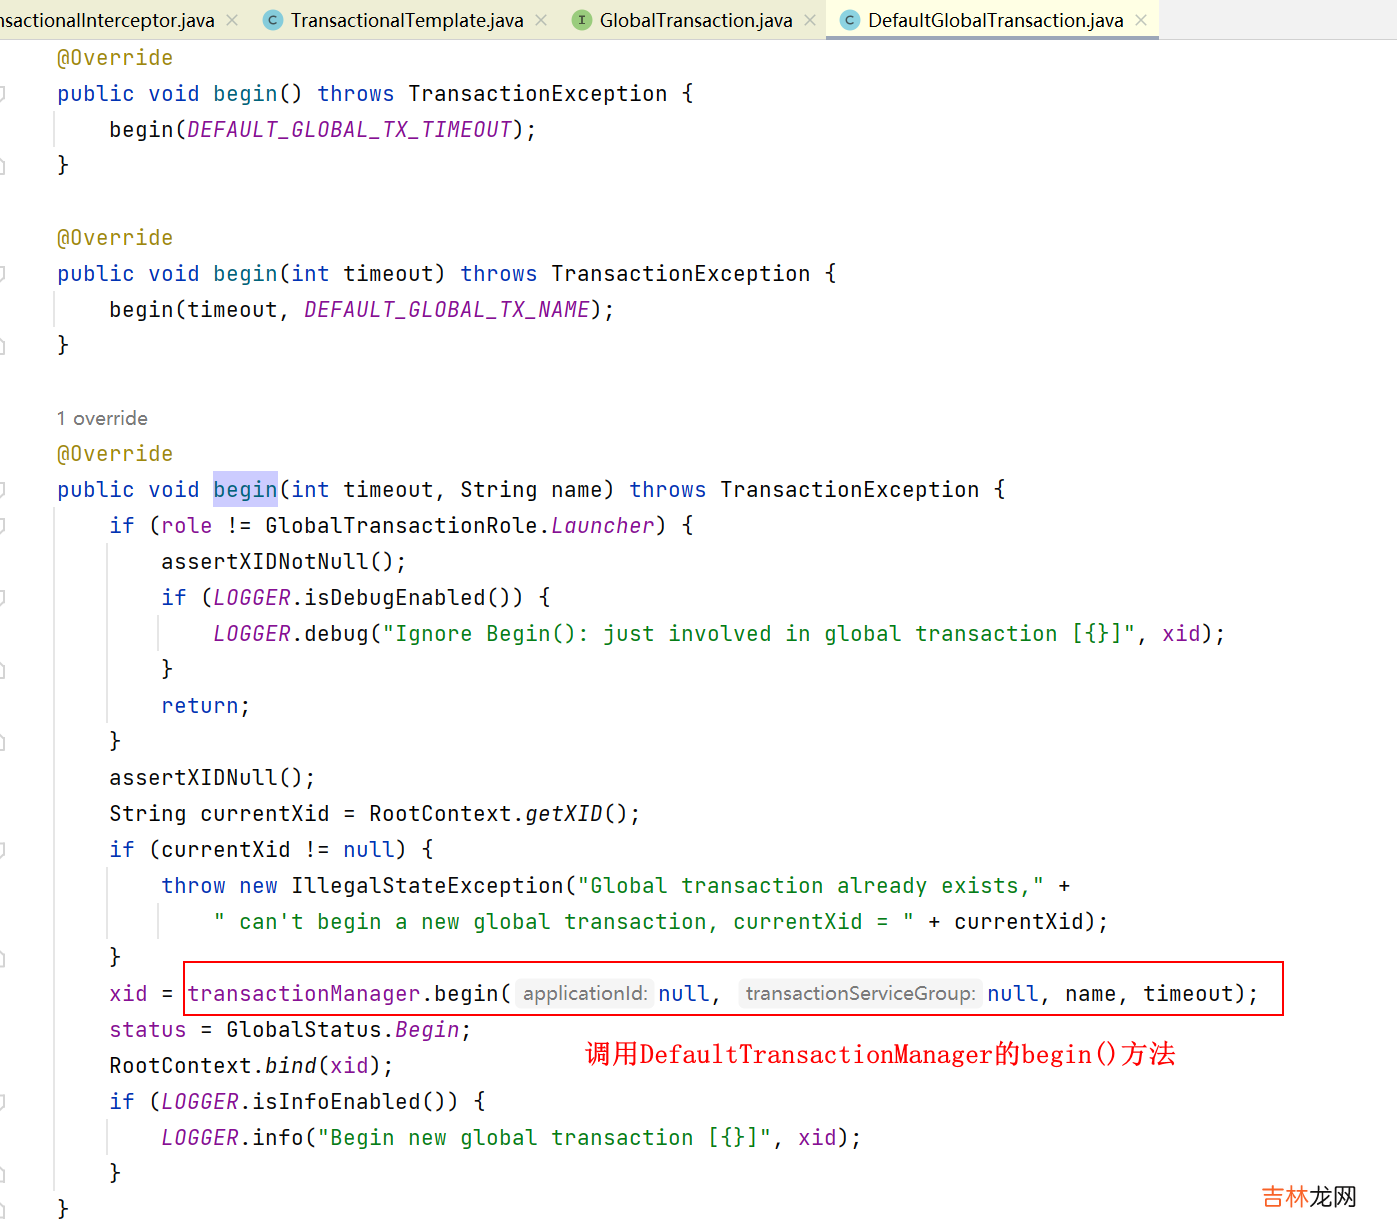Close the TransactionalTemplate.java tab
This screenshot has width=1397, height=1232.
tap(541, 20)
